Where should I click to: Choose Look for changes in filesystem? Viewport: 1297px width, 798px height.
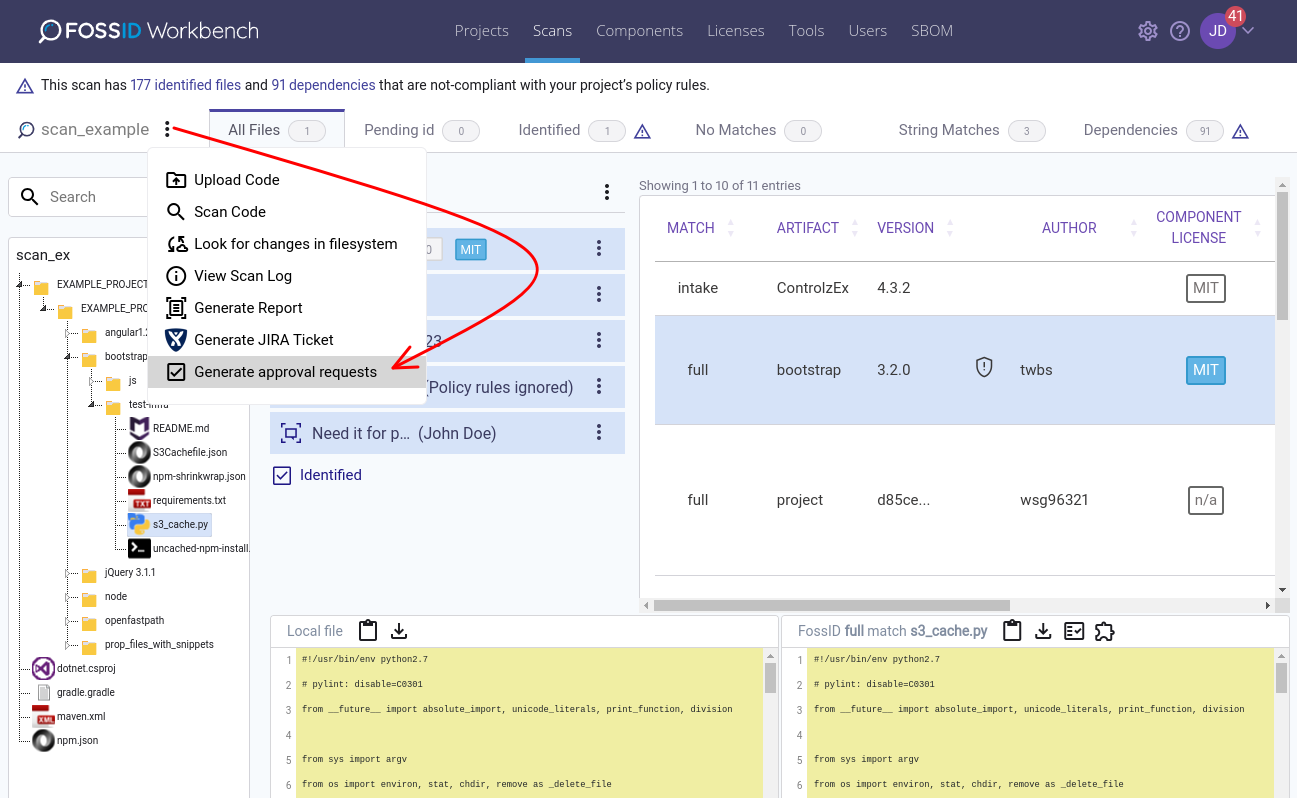(x=287, y=244)
